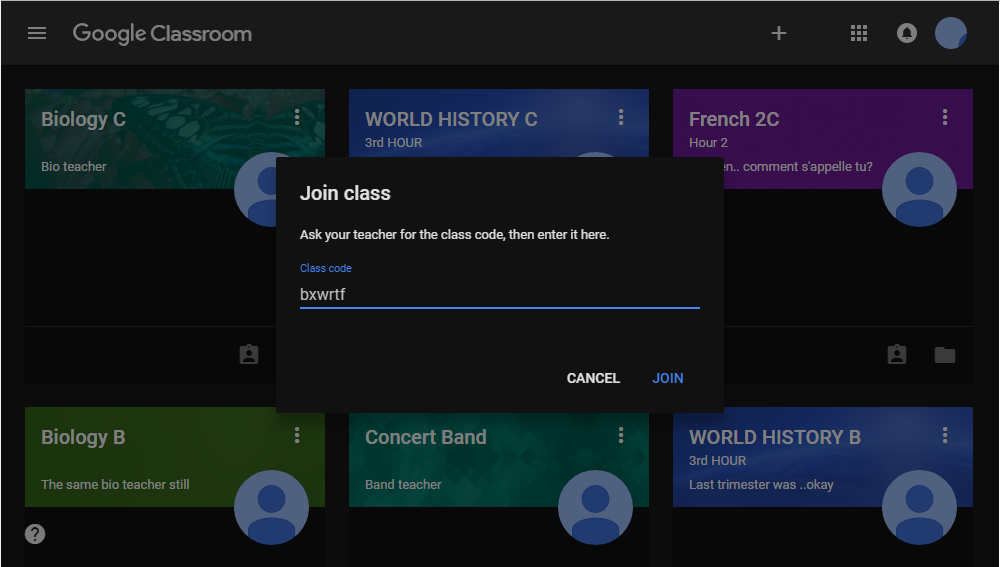Click 'Last trimester was ..okay' text

(x=761, y=485)
